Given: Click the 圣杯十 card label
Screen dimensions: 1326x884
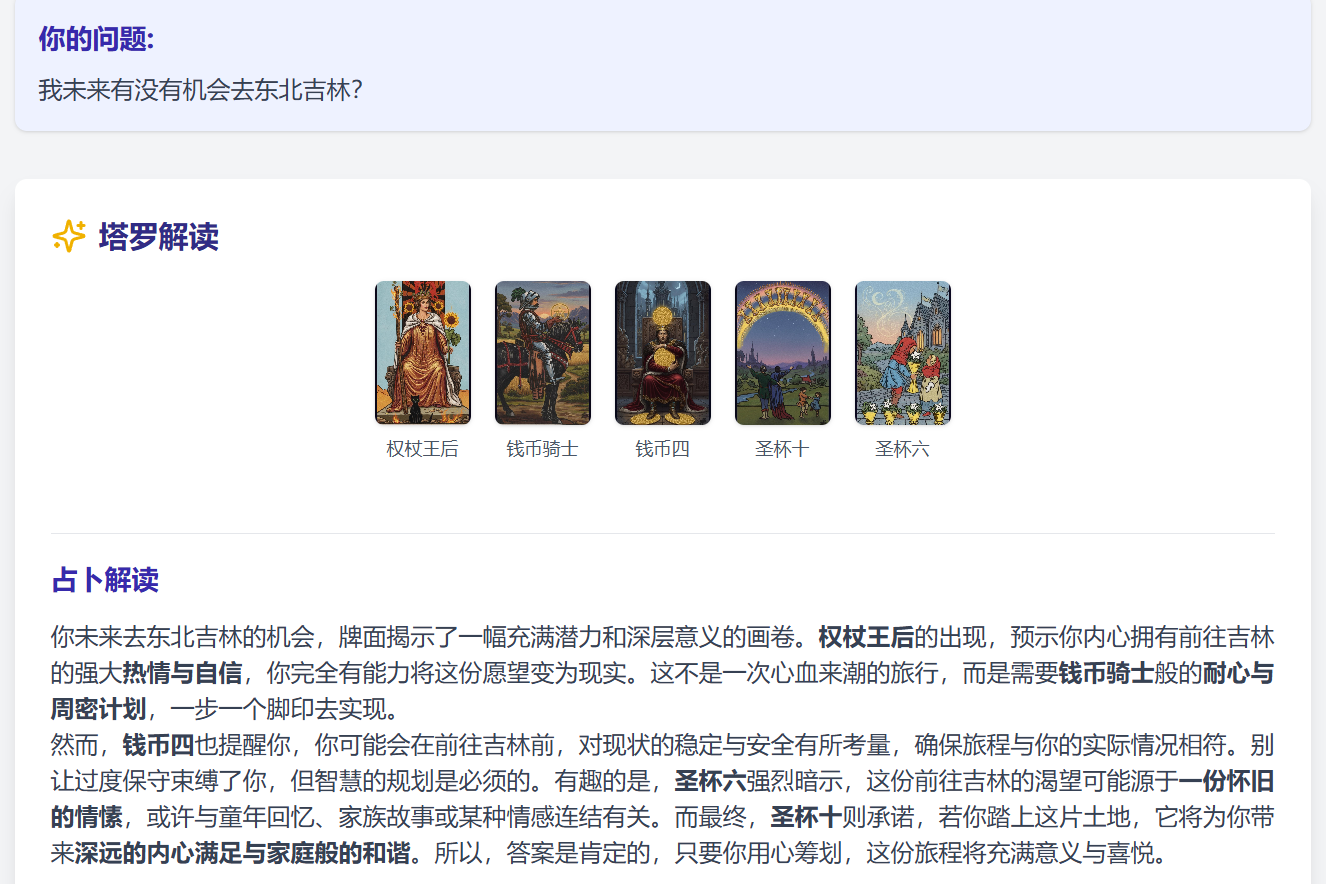Looking at the screenshot, I should [783, 449].
